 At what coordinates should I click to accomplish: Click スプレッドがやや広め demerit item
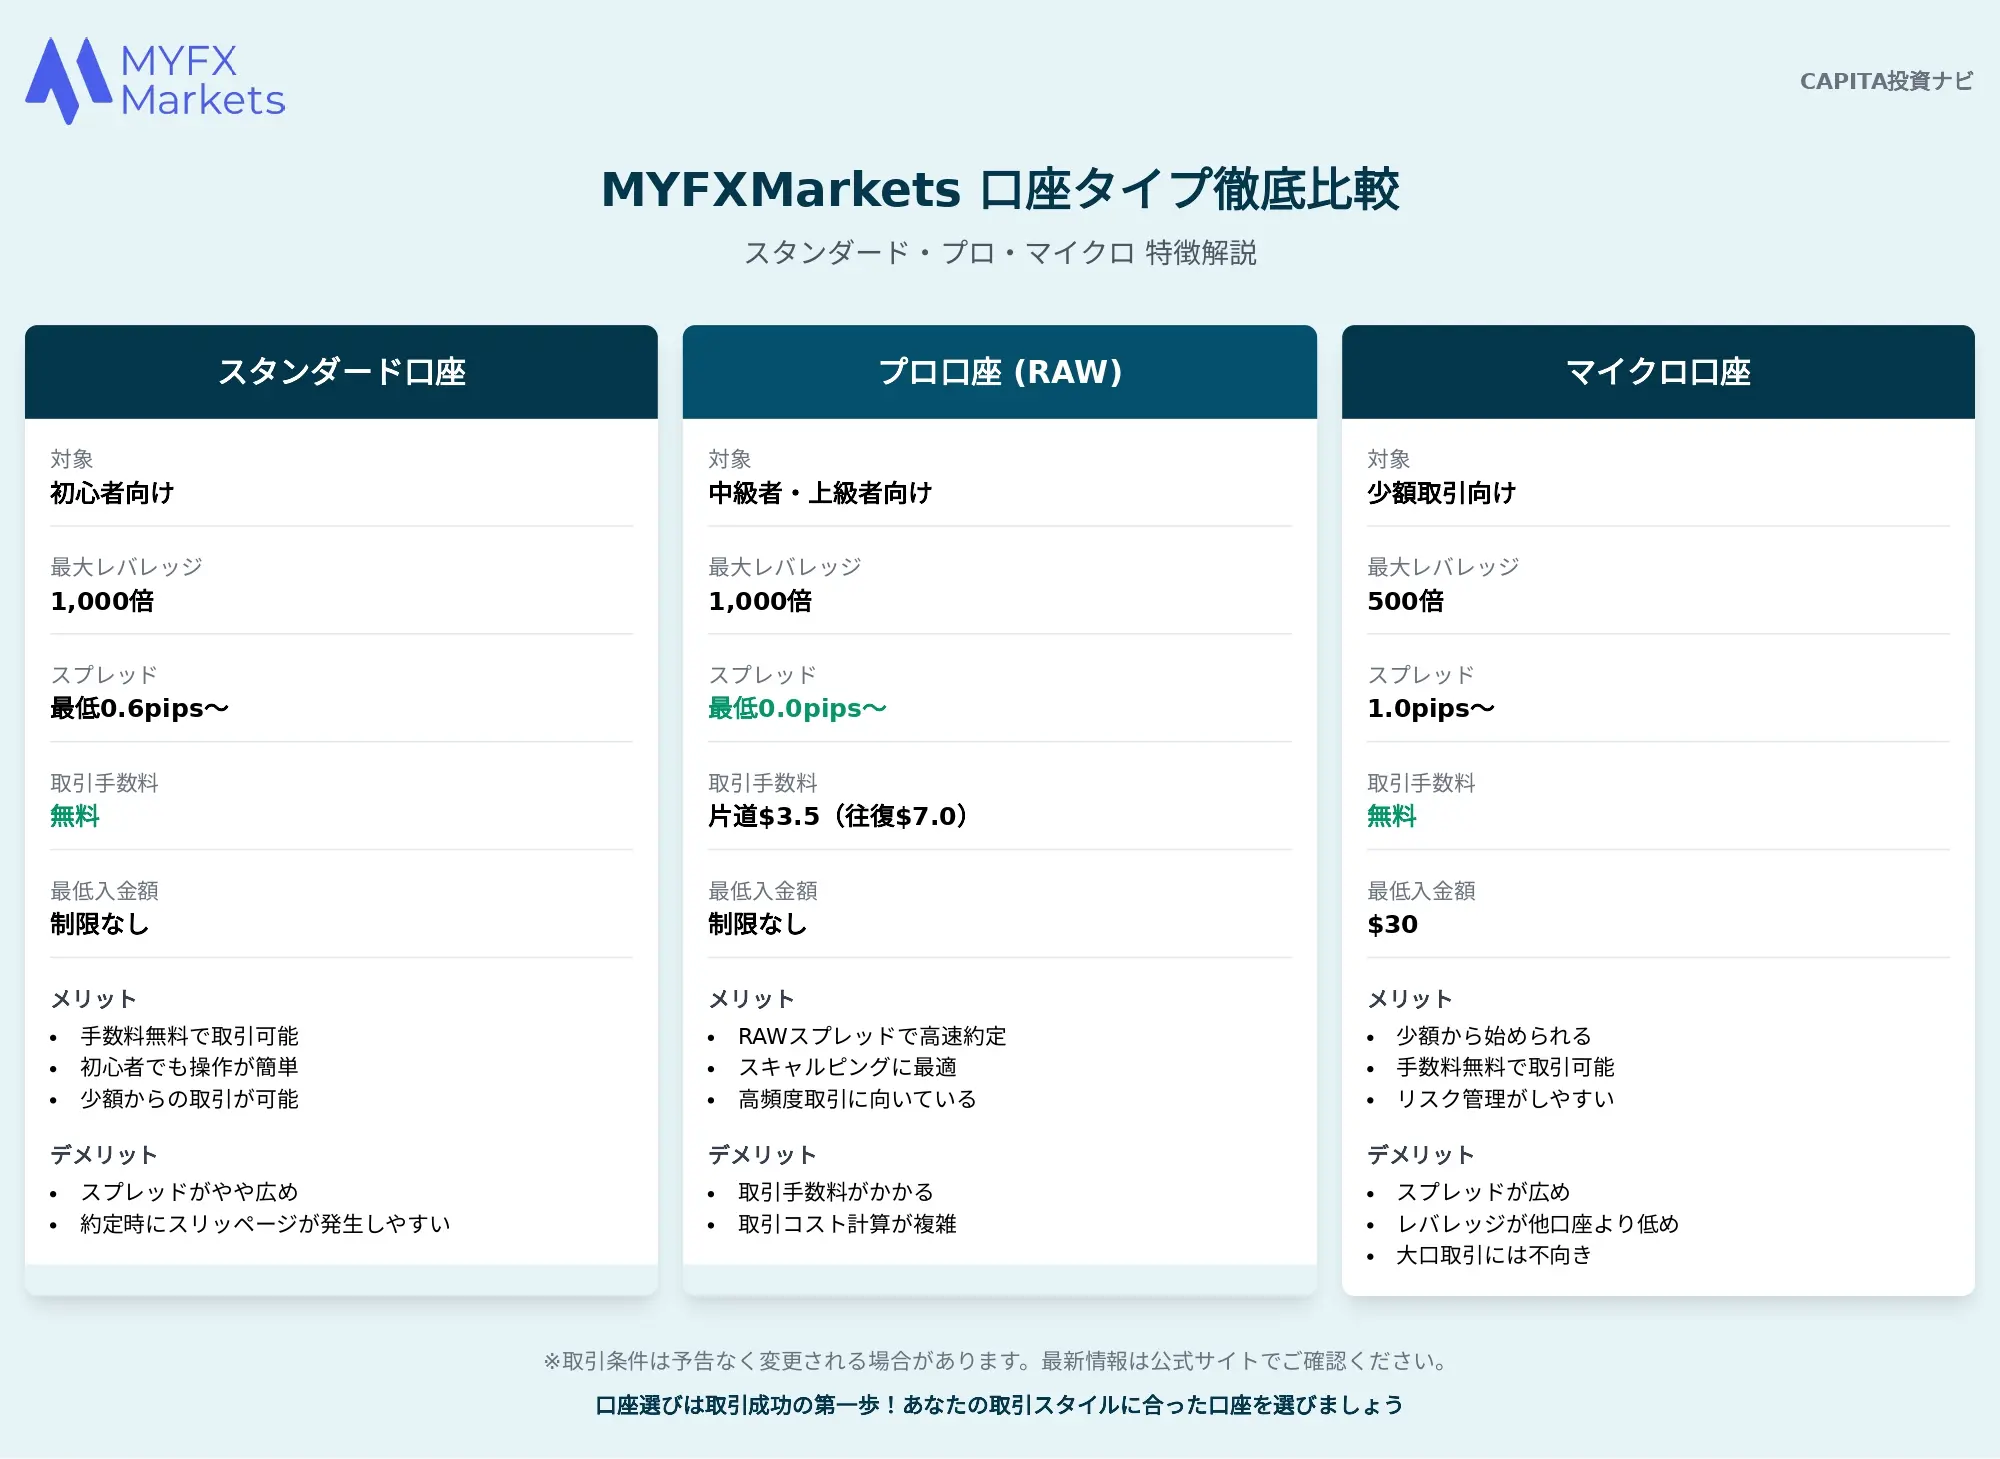[189, 1192]
